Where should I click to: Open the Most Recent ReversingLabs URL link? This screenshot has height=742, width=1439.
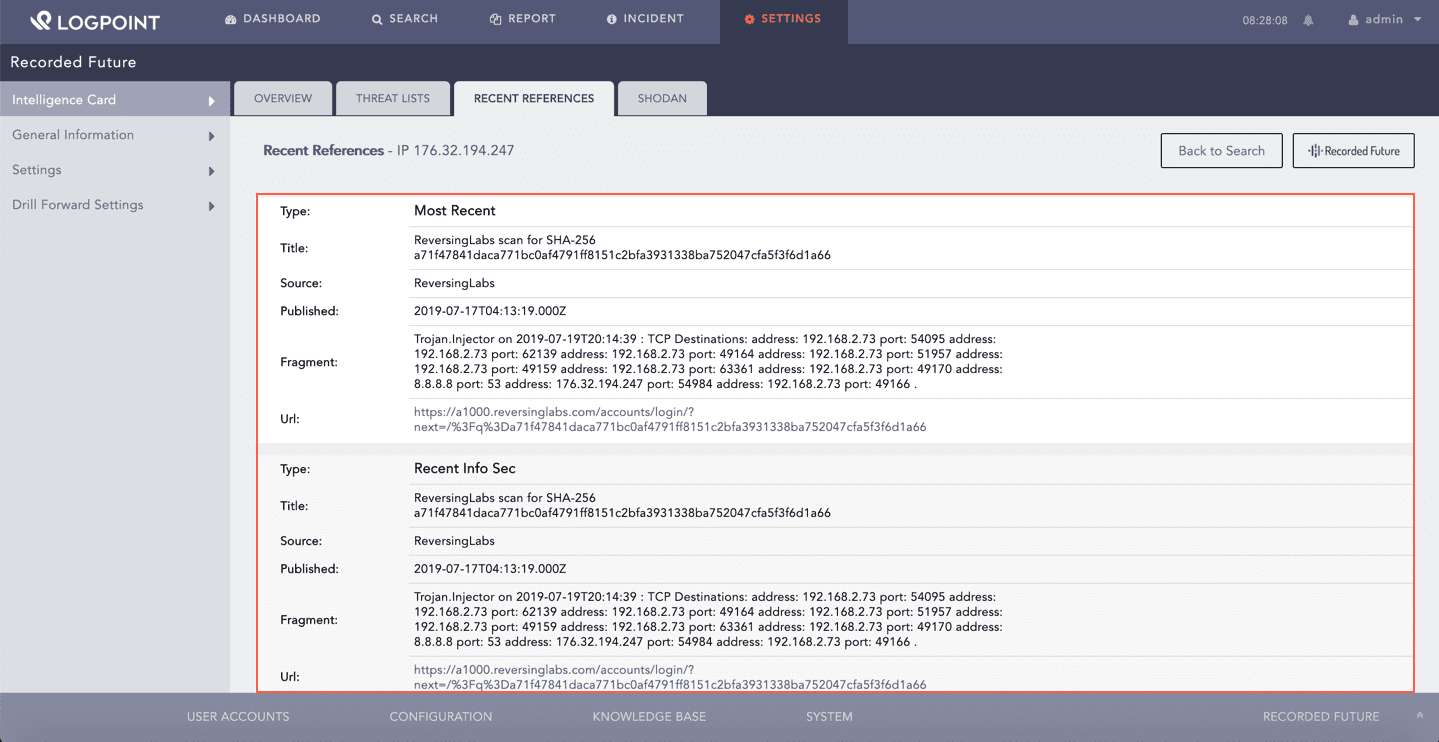tap(669, 419)
